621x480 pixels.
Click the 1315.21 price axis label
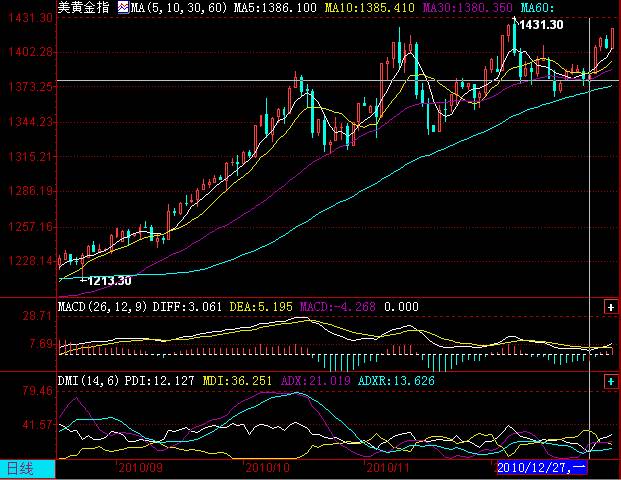[31, 156]
